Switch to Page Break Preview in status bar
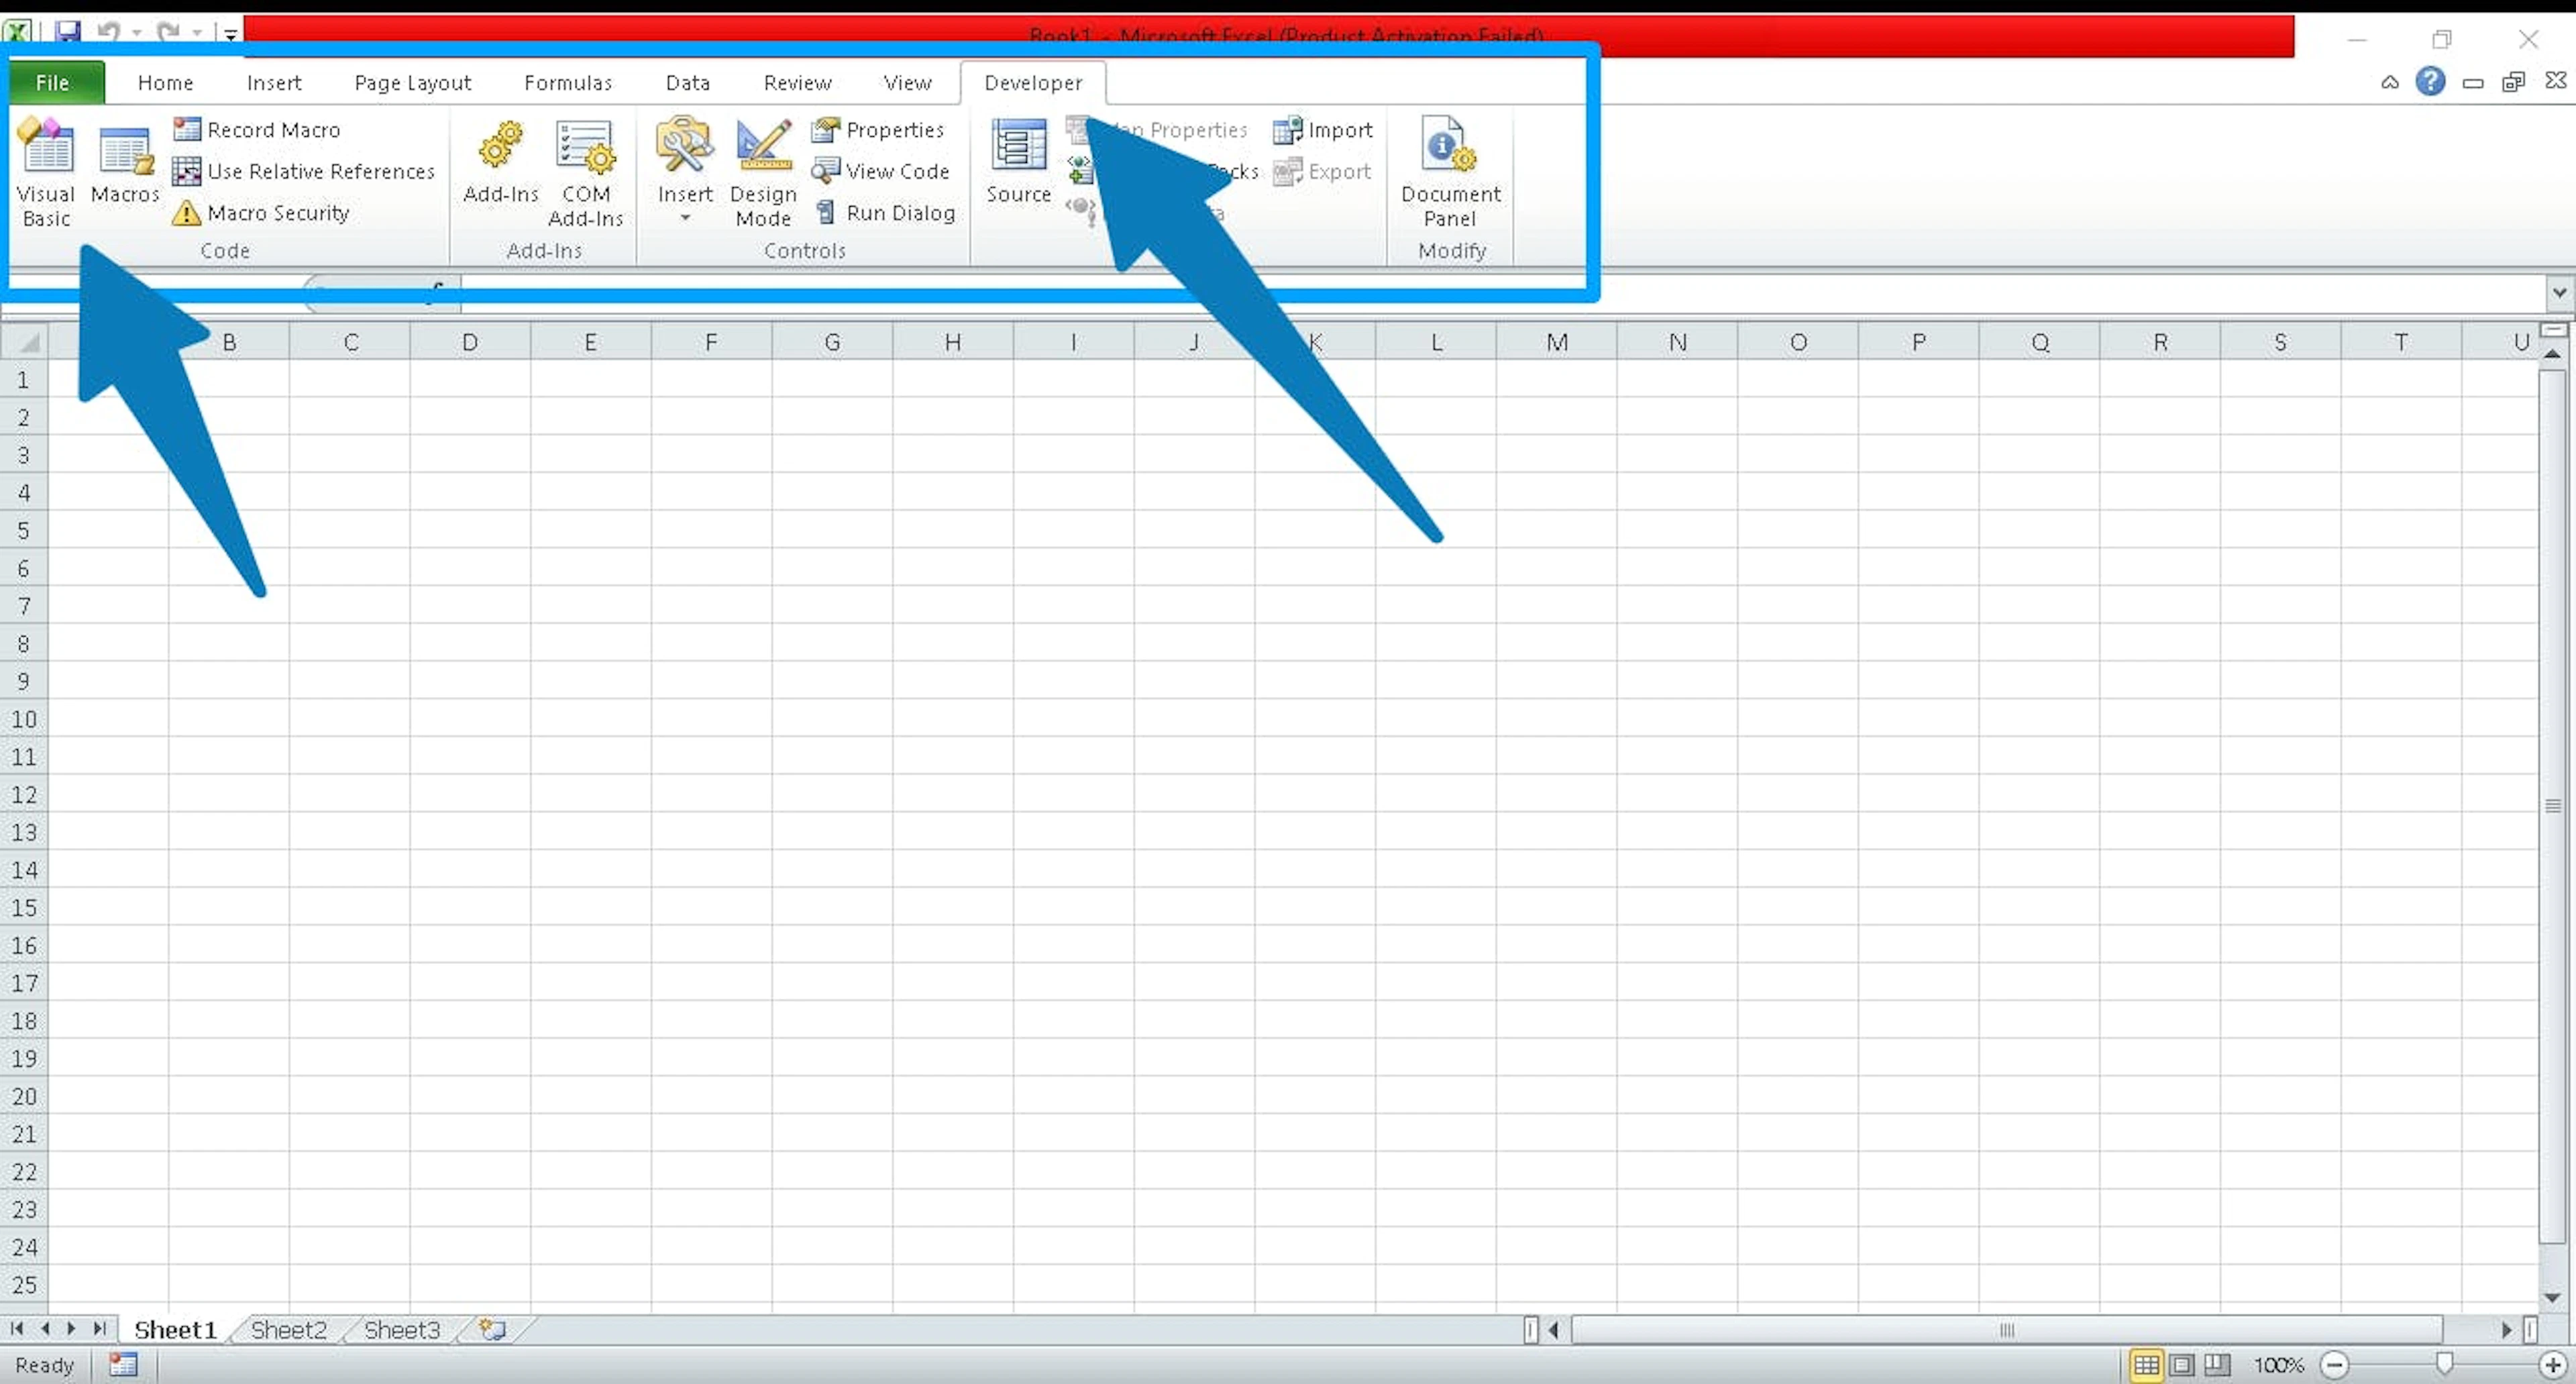This screenshot has width=2576, height=1384. pyautogui.click(x=2217, y=1365)
